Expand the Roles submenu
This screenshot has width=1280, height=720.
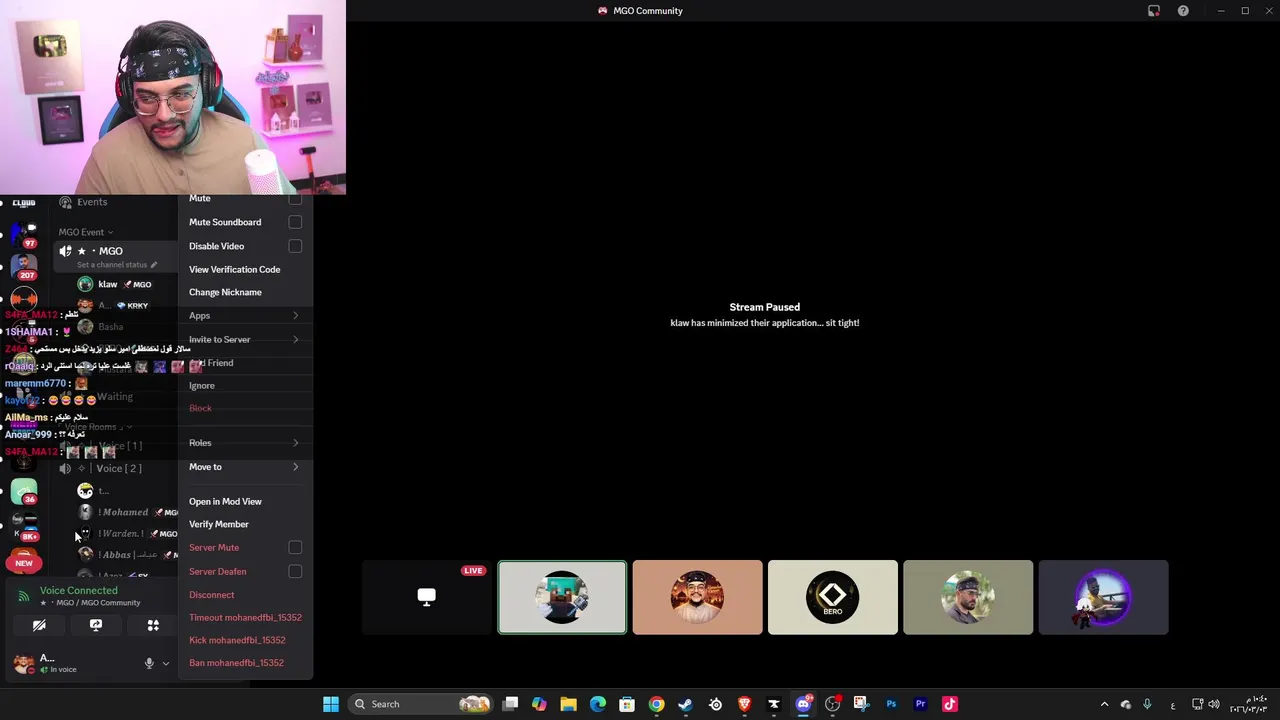click(245, 443)
